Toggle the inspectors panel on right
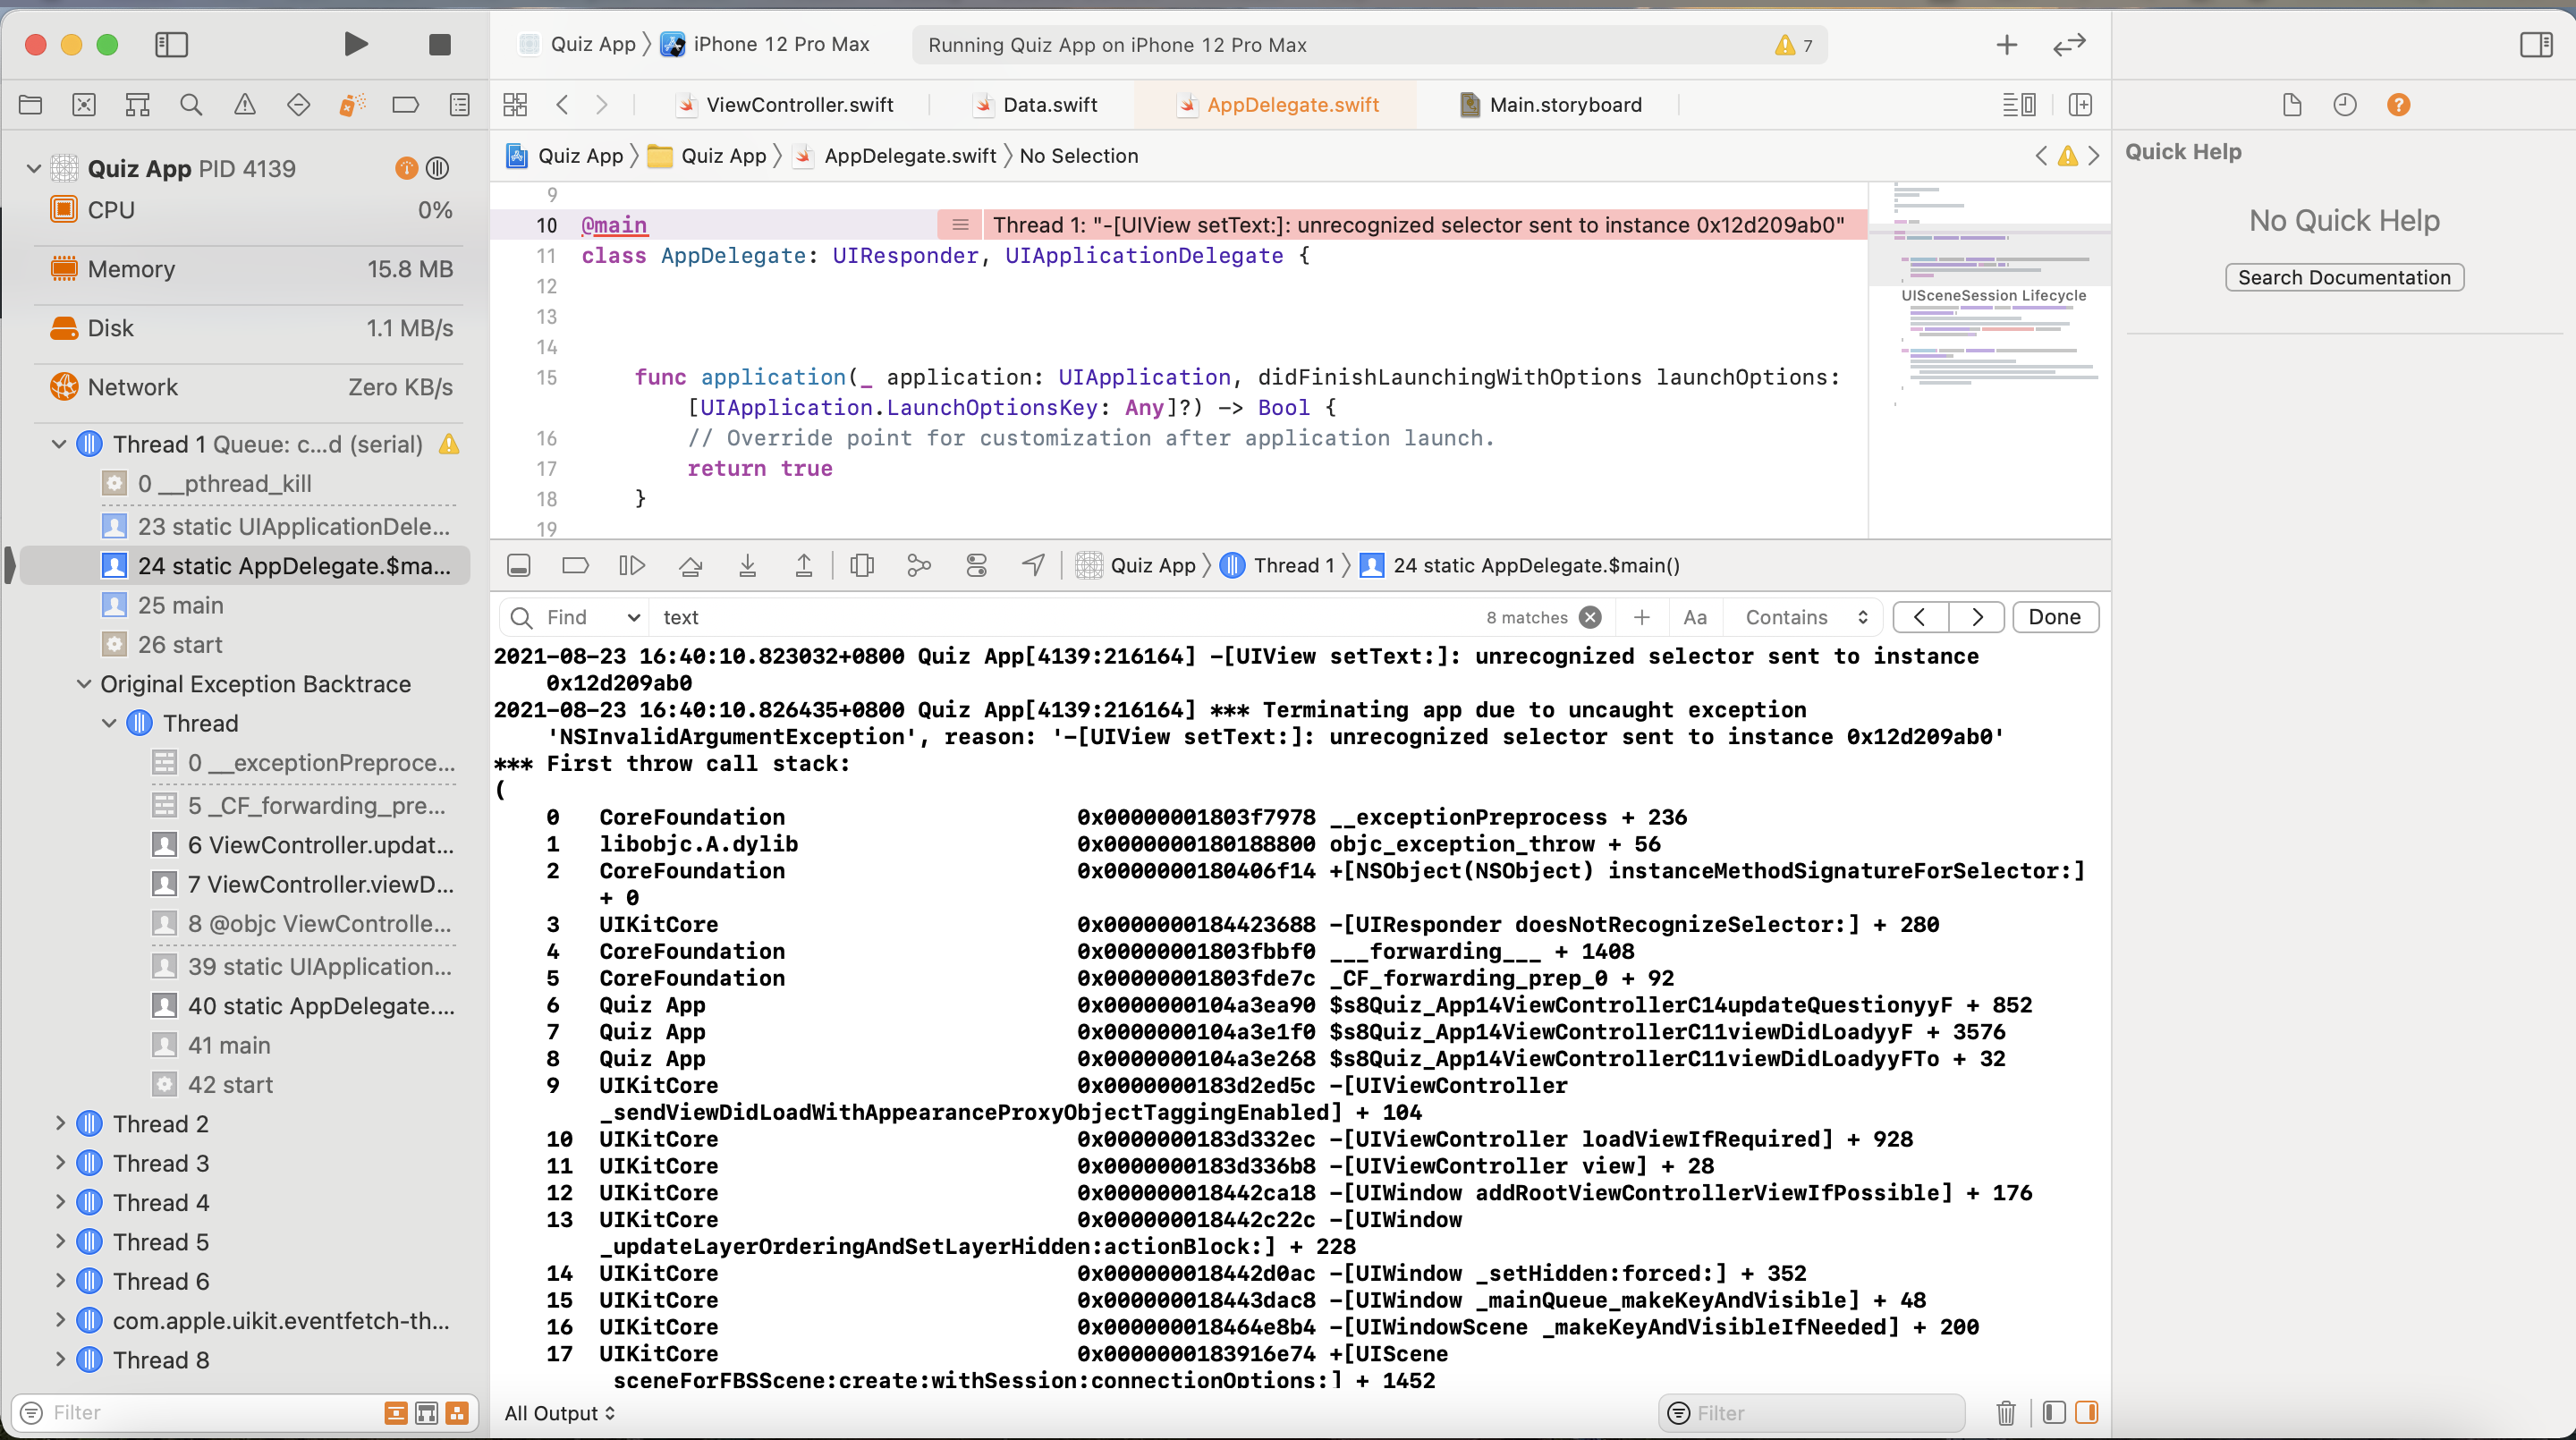Screen dimensions: 2576x1440 (x=2536, y=44)
